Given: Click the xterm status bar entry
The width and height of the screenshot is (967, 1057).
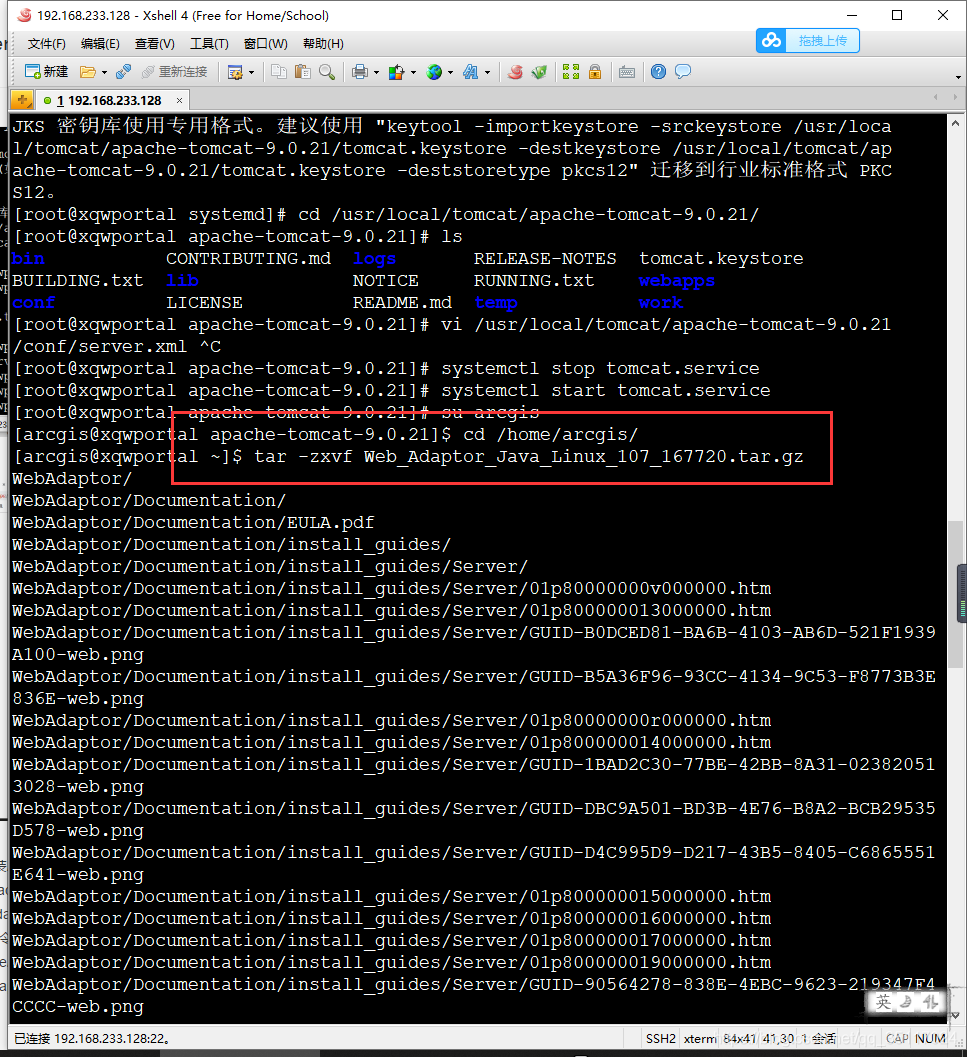Looking at the screenshot, I should coord(700,1039).
